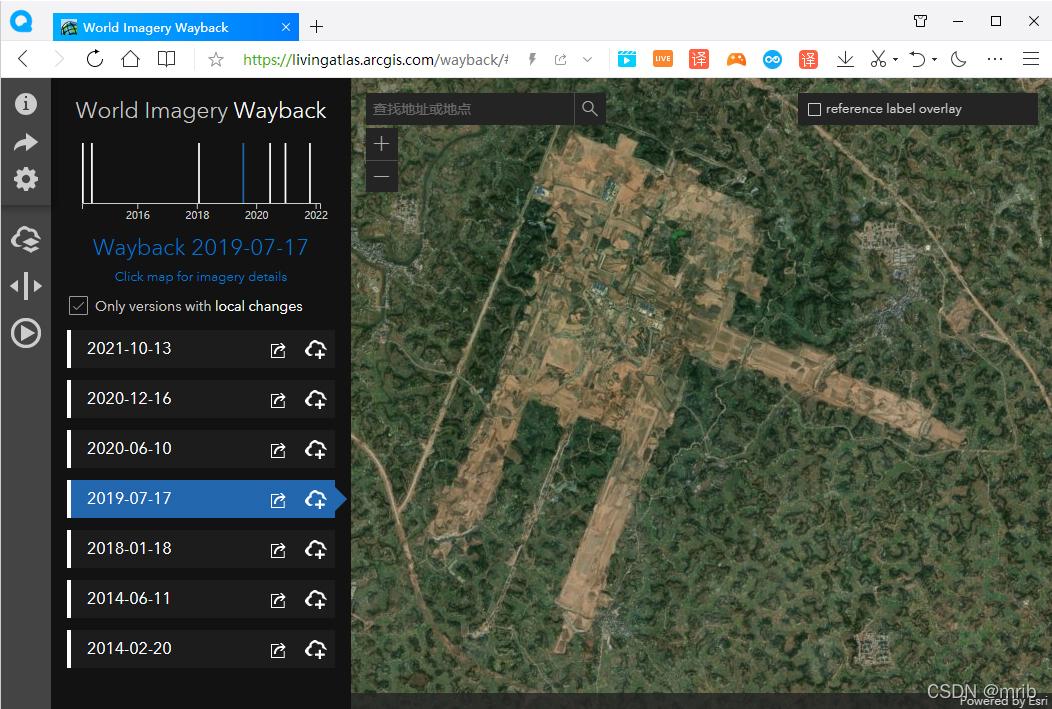Image resolution: width=1052 pixels, height=709 pixels.
Task: Toggle Only versions with local changes checkbox
Action: [x=78, y=306]
